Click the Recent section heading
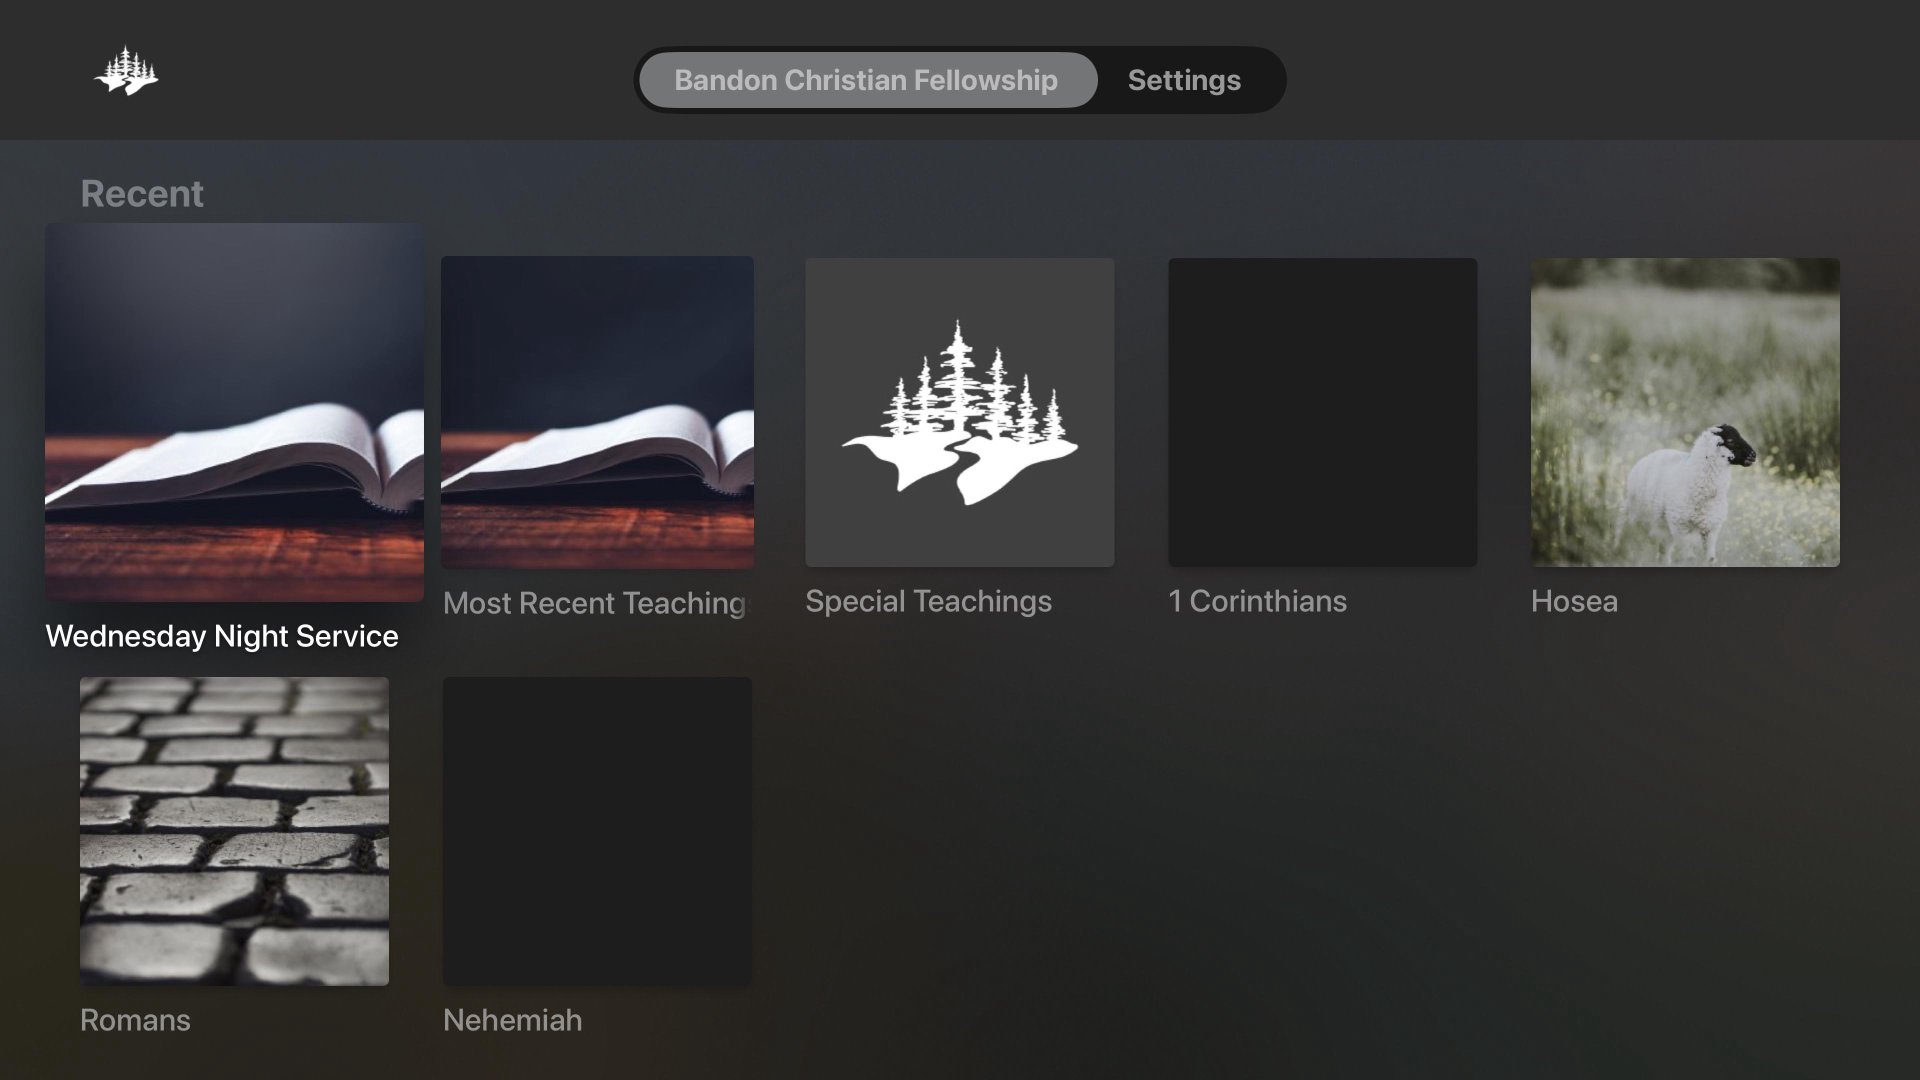Screen dimensions: 1920x1080 [x=142, y=193]
